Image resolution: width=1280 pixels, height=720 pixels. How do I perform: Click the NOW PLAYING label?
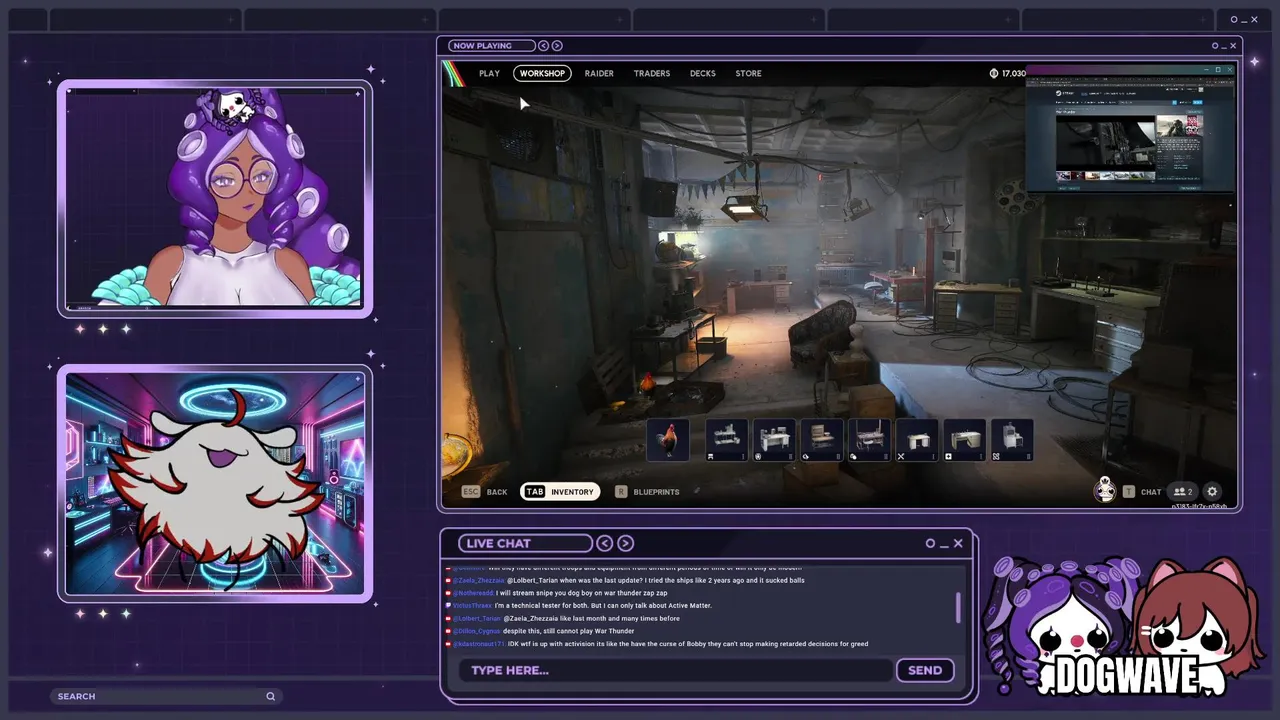pyautogui.click(x=482, y=46)
